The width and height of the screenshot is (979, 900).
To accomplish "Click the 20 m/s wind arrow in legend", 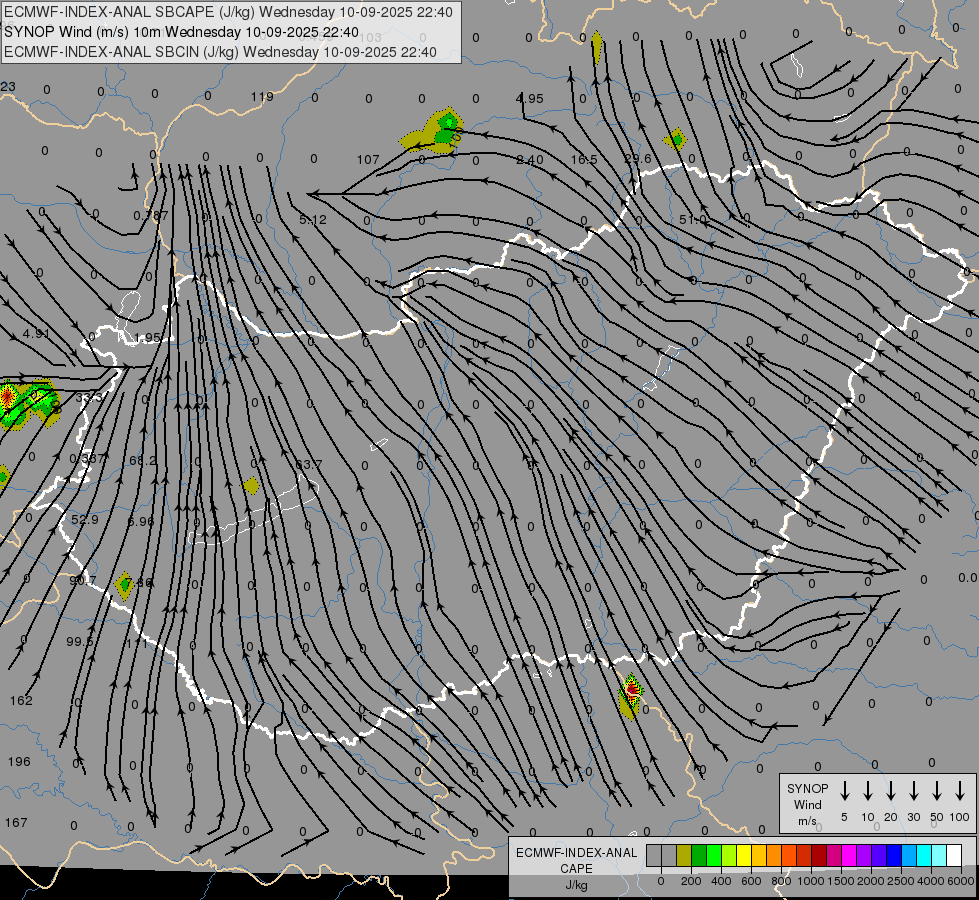I will [x=890, y=790].
